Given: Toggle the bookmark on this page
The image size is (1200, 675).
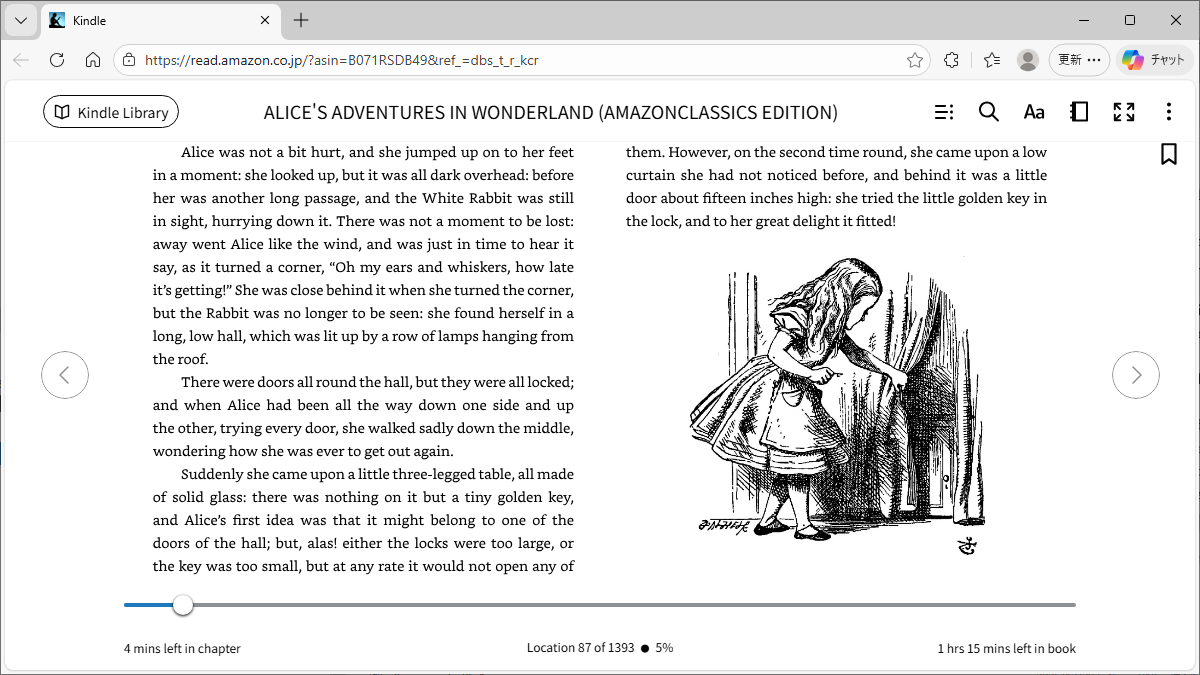Looking at the screenshot, I should coord(1168,154).
